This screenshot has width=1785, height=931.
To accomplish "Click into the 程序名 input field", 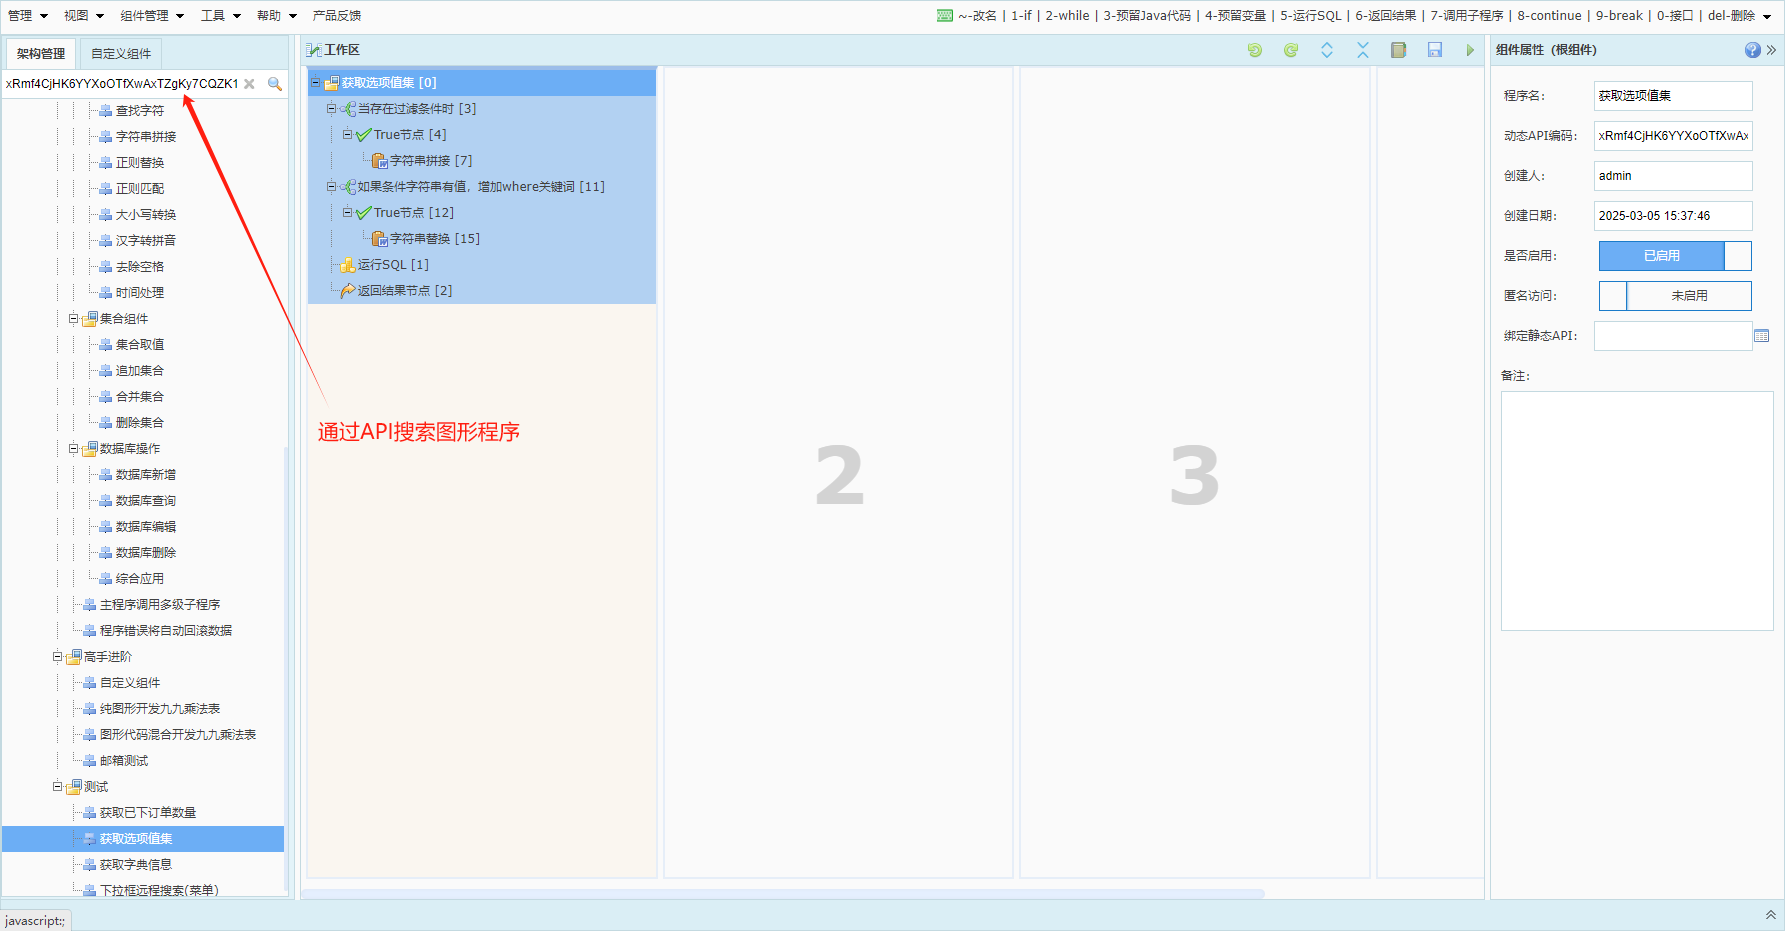I will click(x=1673, y=96).
